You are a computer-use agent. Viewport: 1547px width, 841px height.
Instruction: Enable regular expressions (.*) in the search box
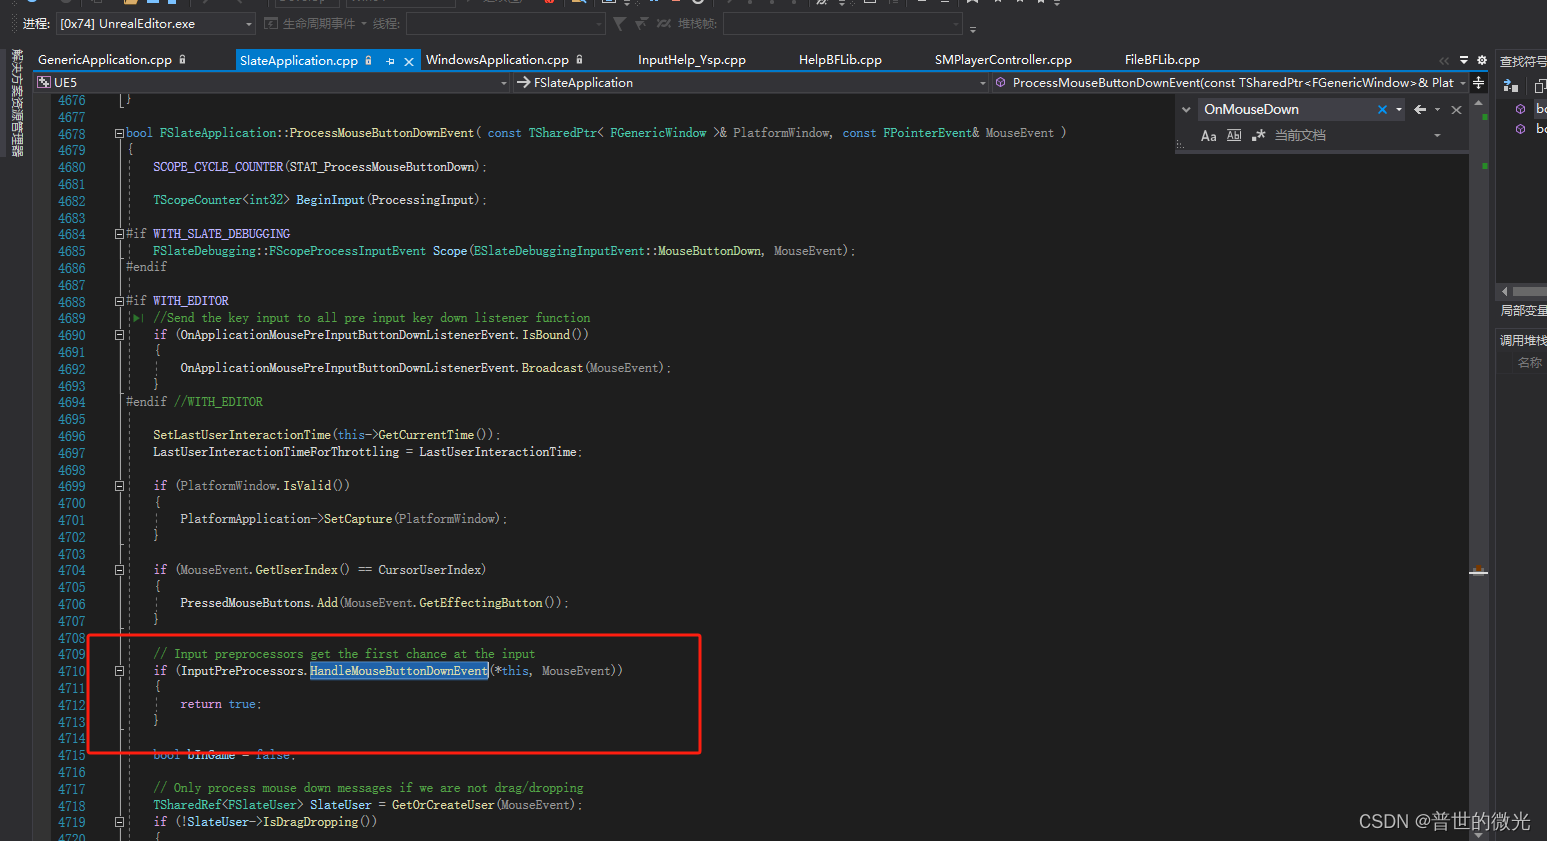pos(1258,135)
